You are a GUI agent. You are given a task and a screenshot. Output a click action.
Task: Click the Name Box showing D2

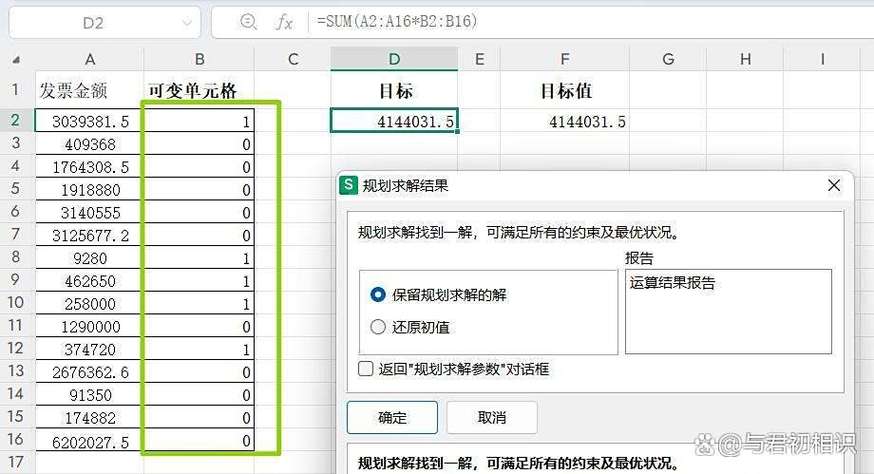click(105, 23)
